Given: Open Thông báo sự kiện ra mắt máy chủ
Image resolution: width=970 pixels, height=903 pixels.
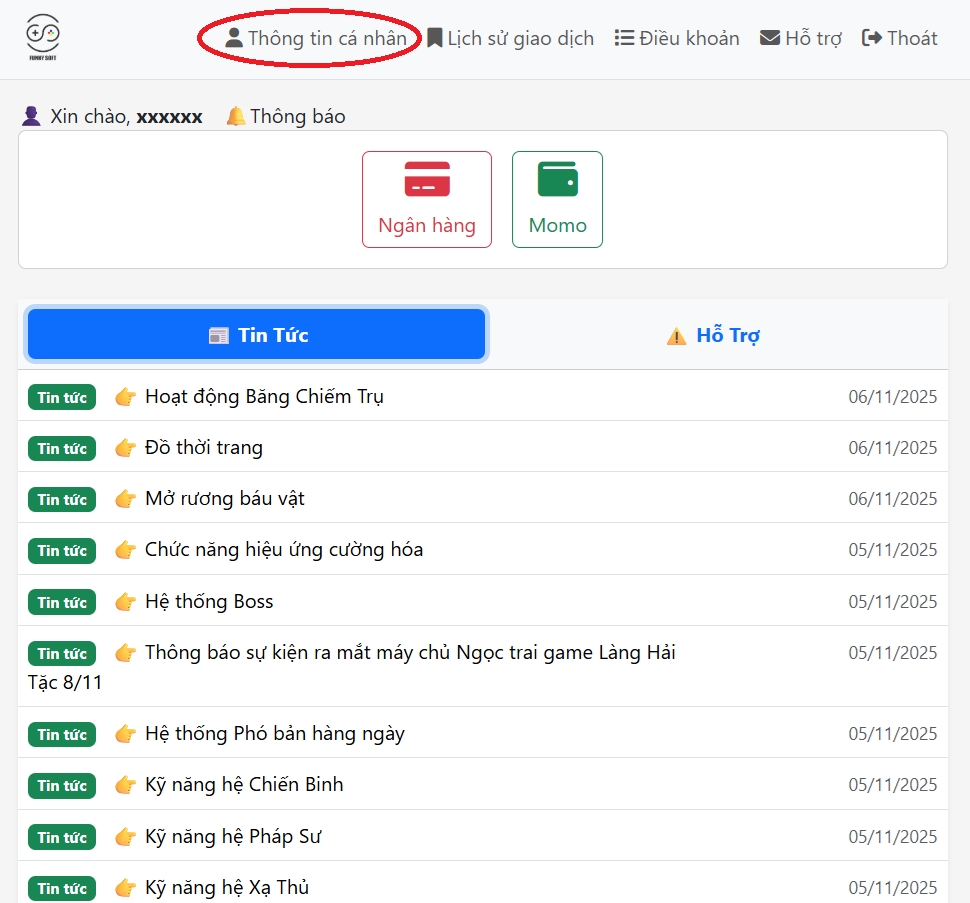Looking at the screenshot, I should point(409,652).
